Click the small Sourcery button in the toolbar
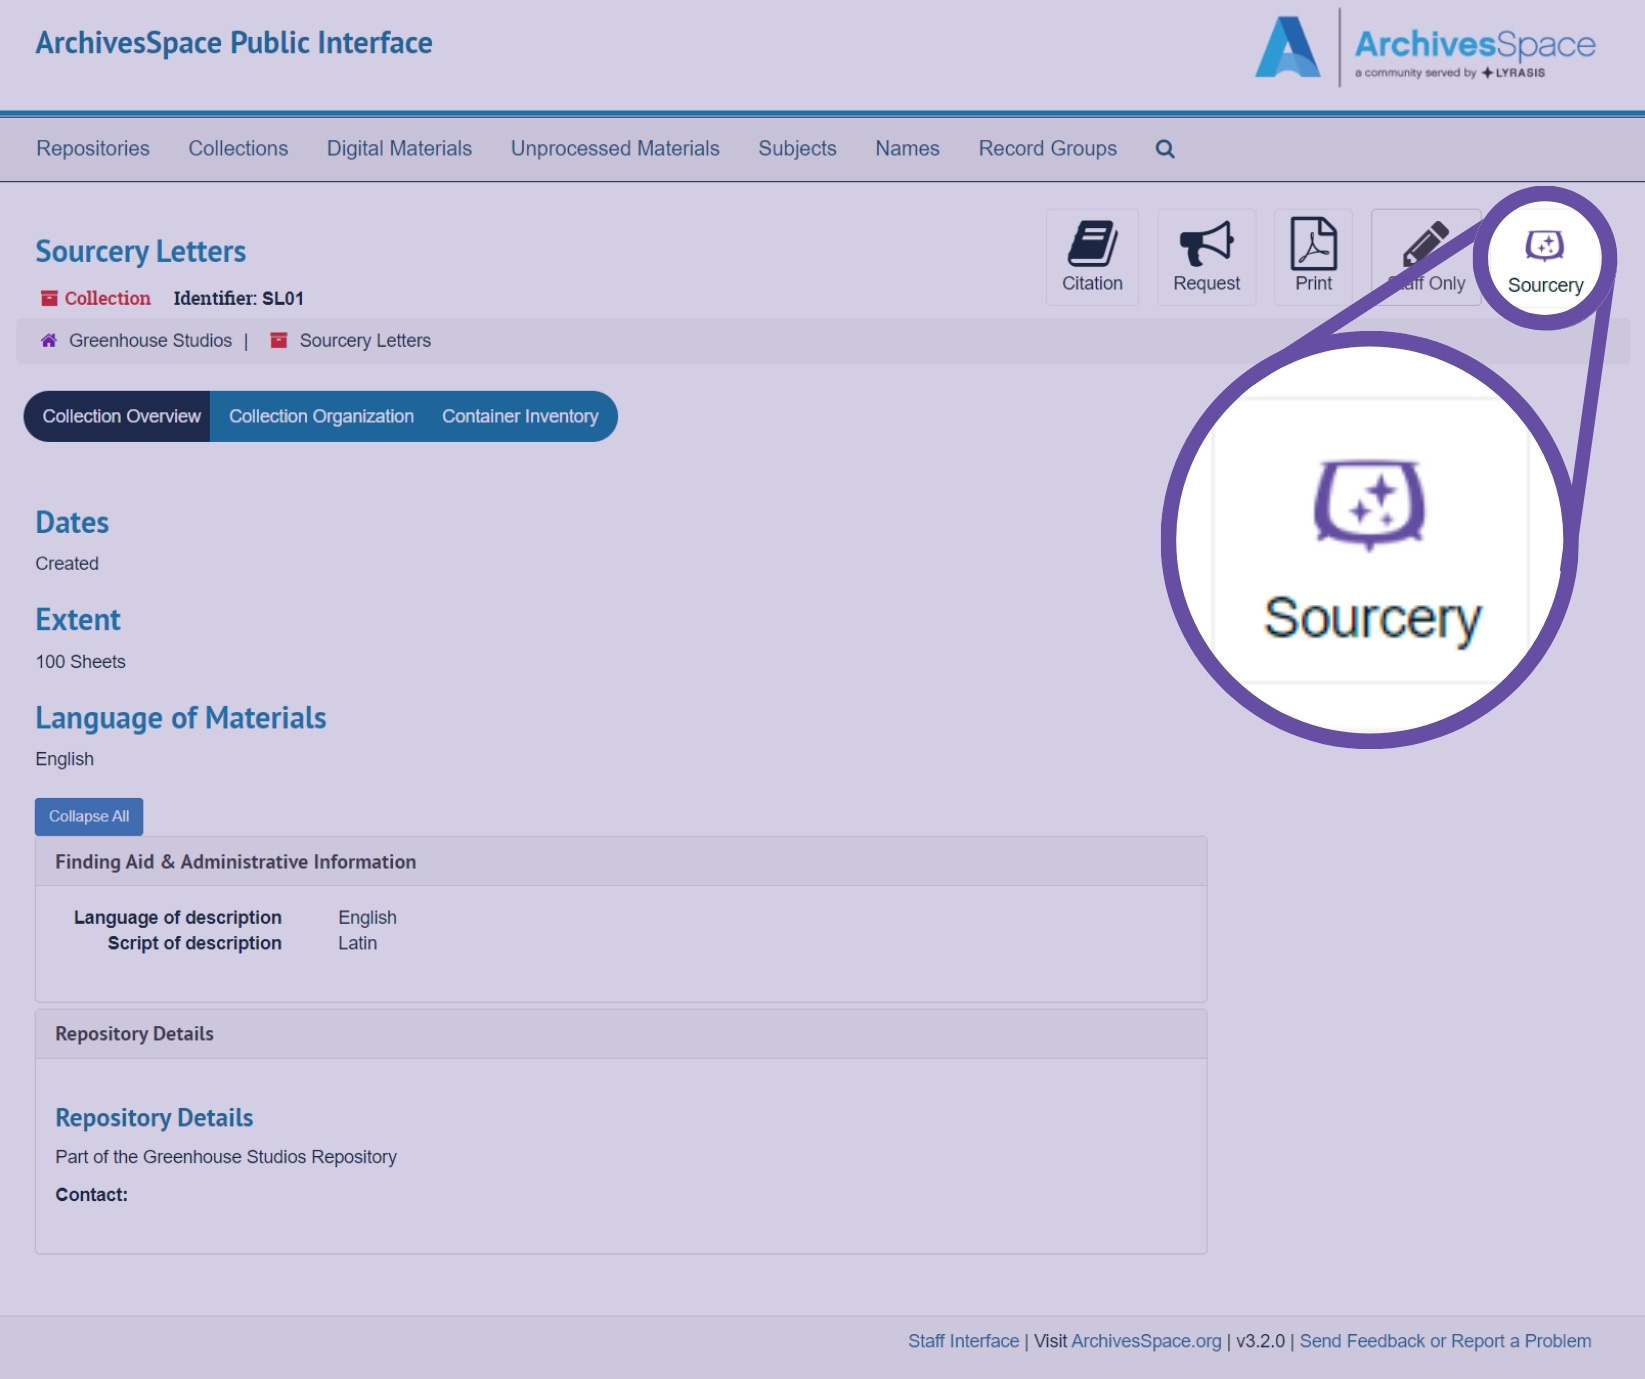 click(1545, 259)
